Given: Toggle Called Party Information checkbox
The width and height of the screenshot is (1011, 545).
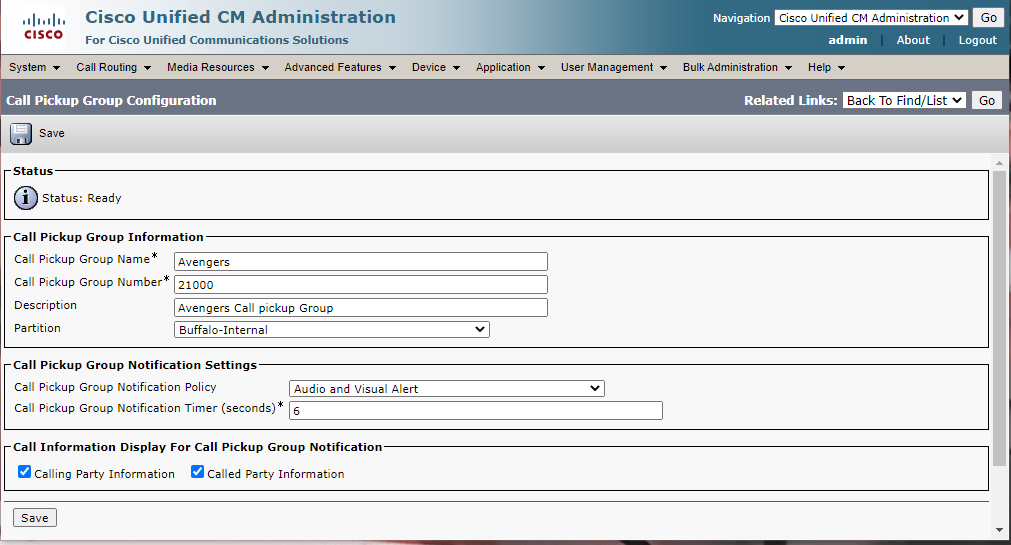Looking at the screenshot, I should (197, 471).
